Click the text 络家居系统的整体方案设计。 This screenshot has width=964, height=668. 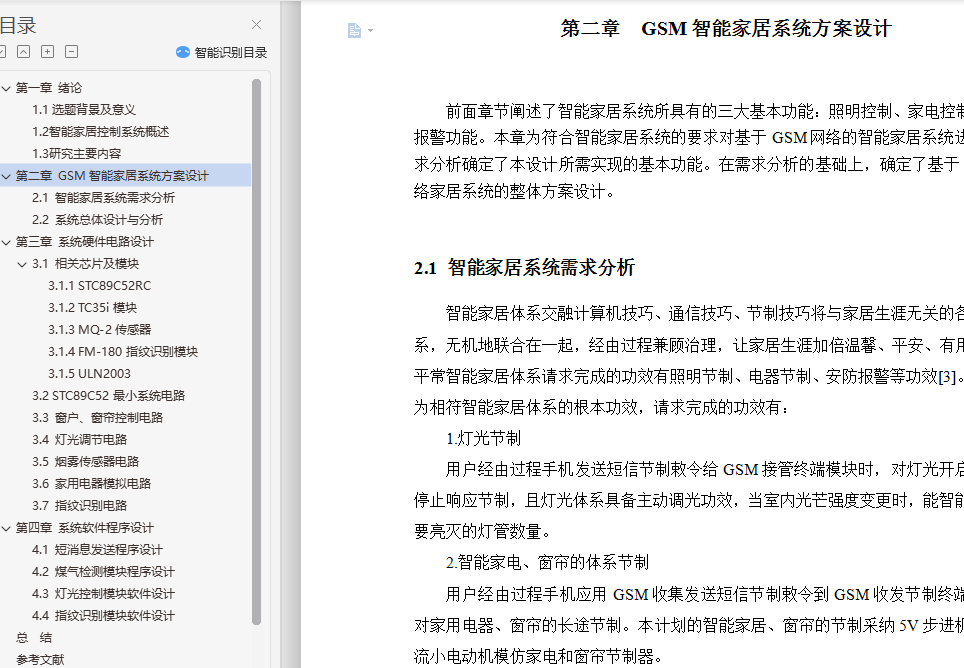[515, 192]
